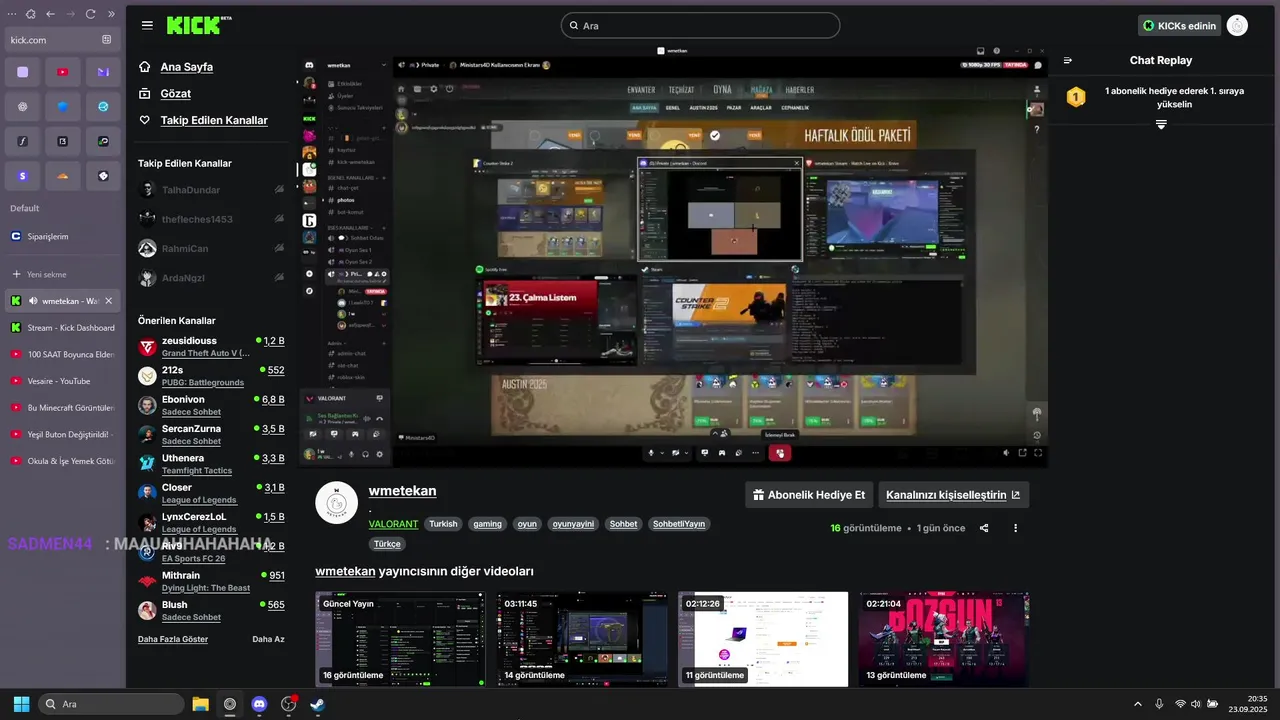1280x720 pixels.
Task: Open Discord from Windows taskbar
Action: pyautogui.click(x=260, y=704)
